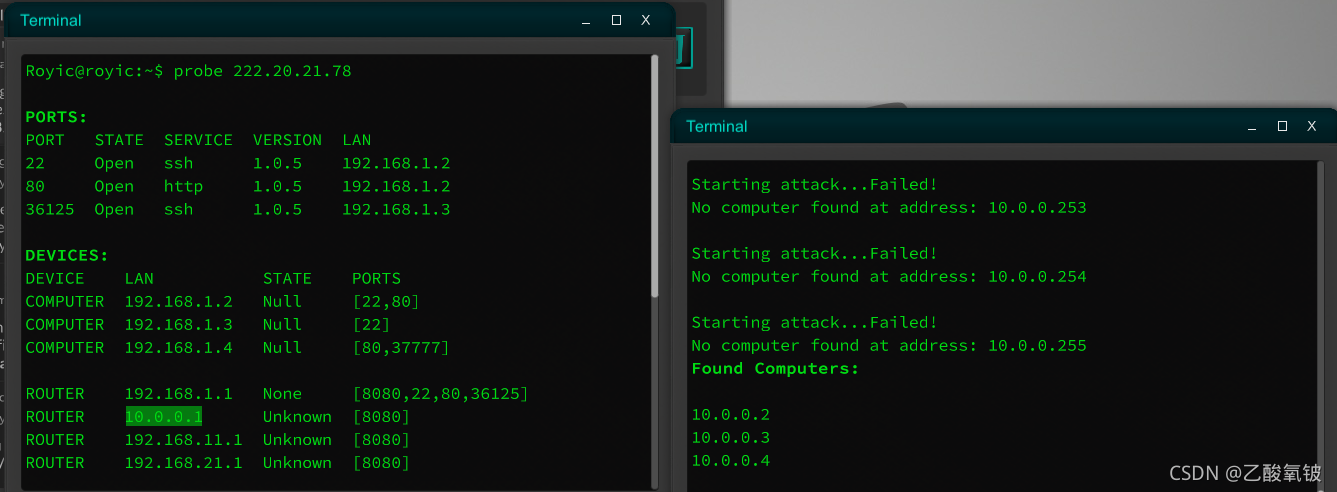
Task: Click 'ssh' in the port 36125 row
Action: click(178, 209)
